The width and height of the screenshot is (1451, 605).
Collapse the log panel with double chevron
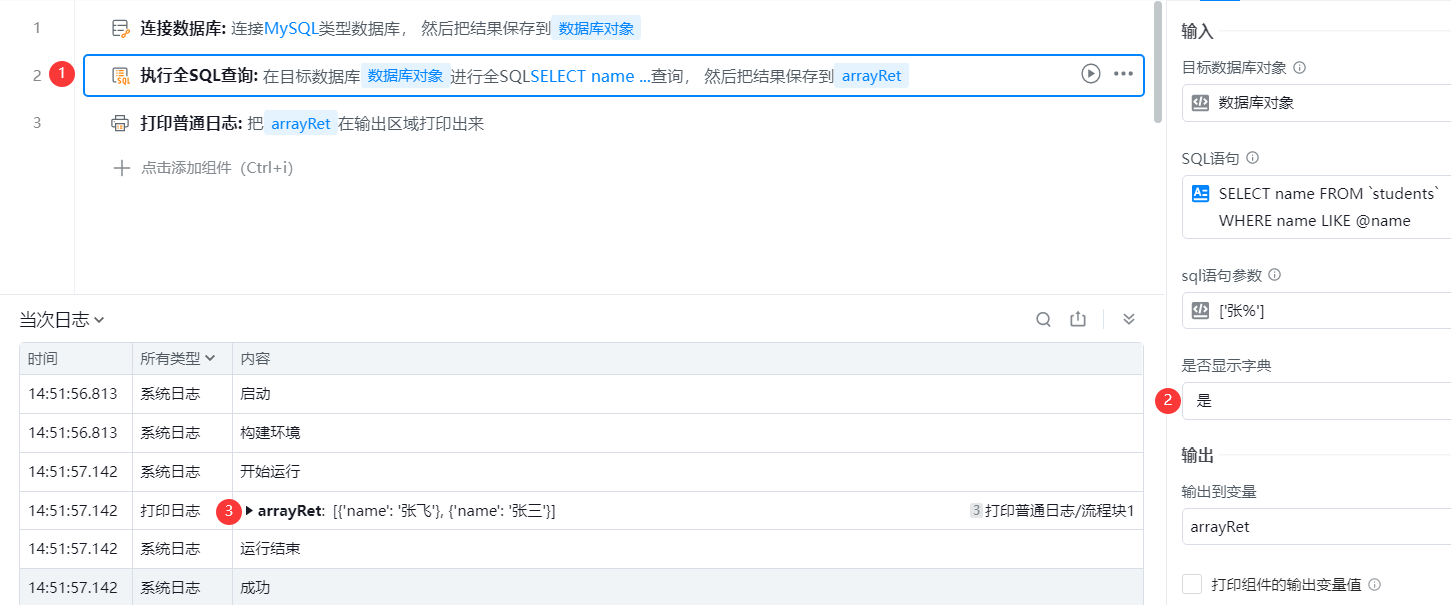click(x=1129, y=319)
